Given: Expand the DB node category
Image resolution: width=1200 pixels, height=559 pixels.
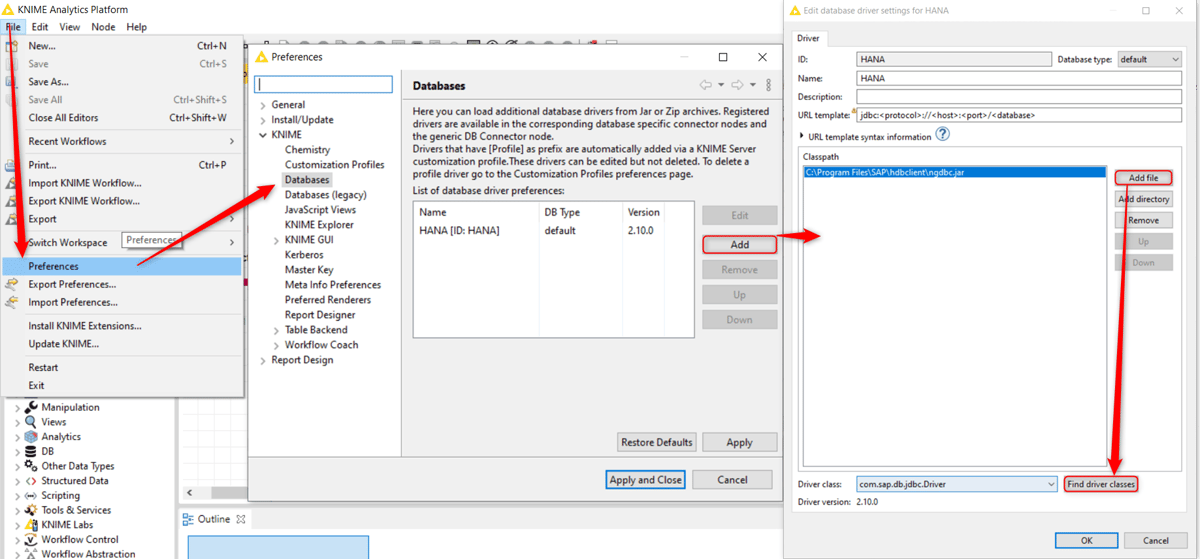Looking at the screenshot, I should 17,452.
